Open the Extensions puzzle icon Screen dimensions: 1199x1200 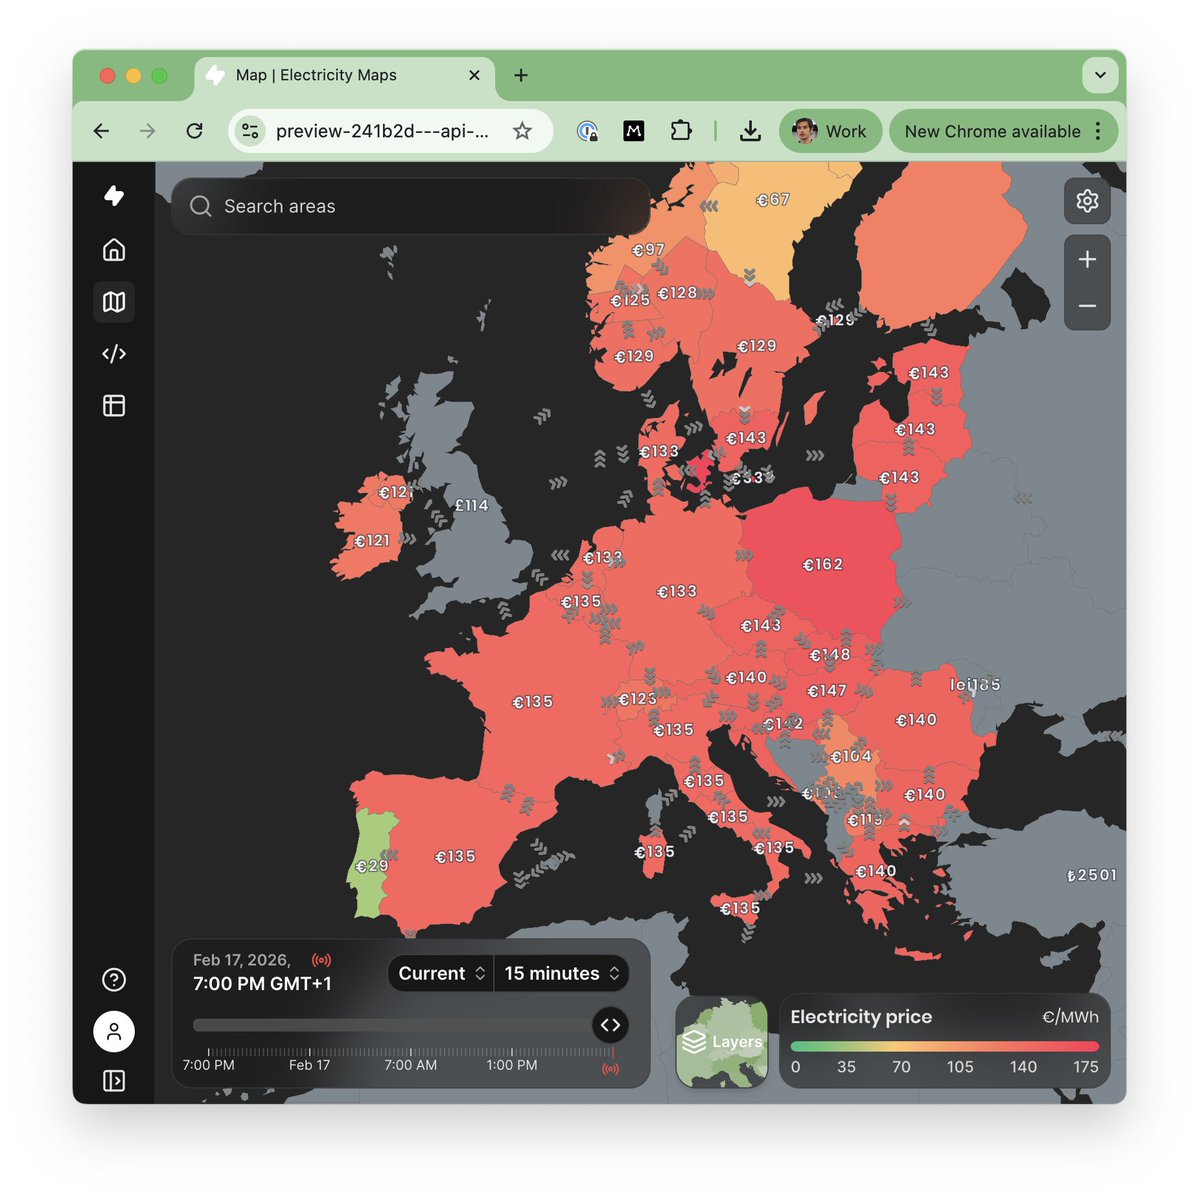click(681, 131)
